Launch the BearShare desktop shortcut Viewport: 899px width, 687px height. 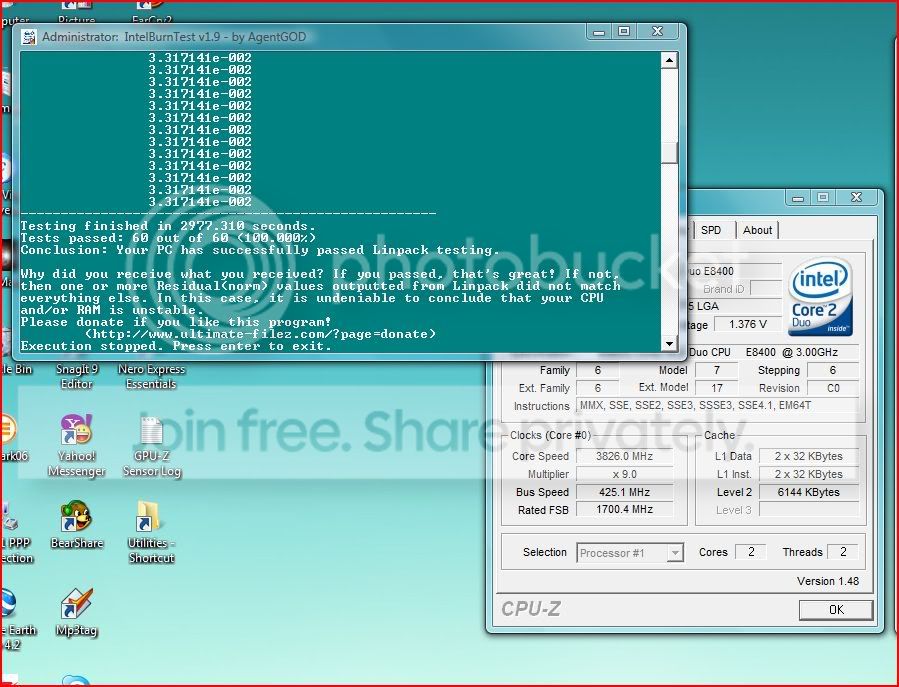[x=77, y=524]
